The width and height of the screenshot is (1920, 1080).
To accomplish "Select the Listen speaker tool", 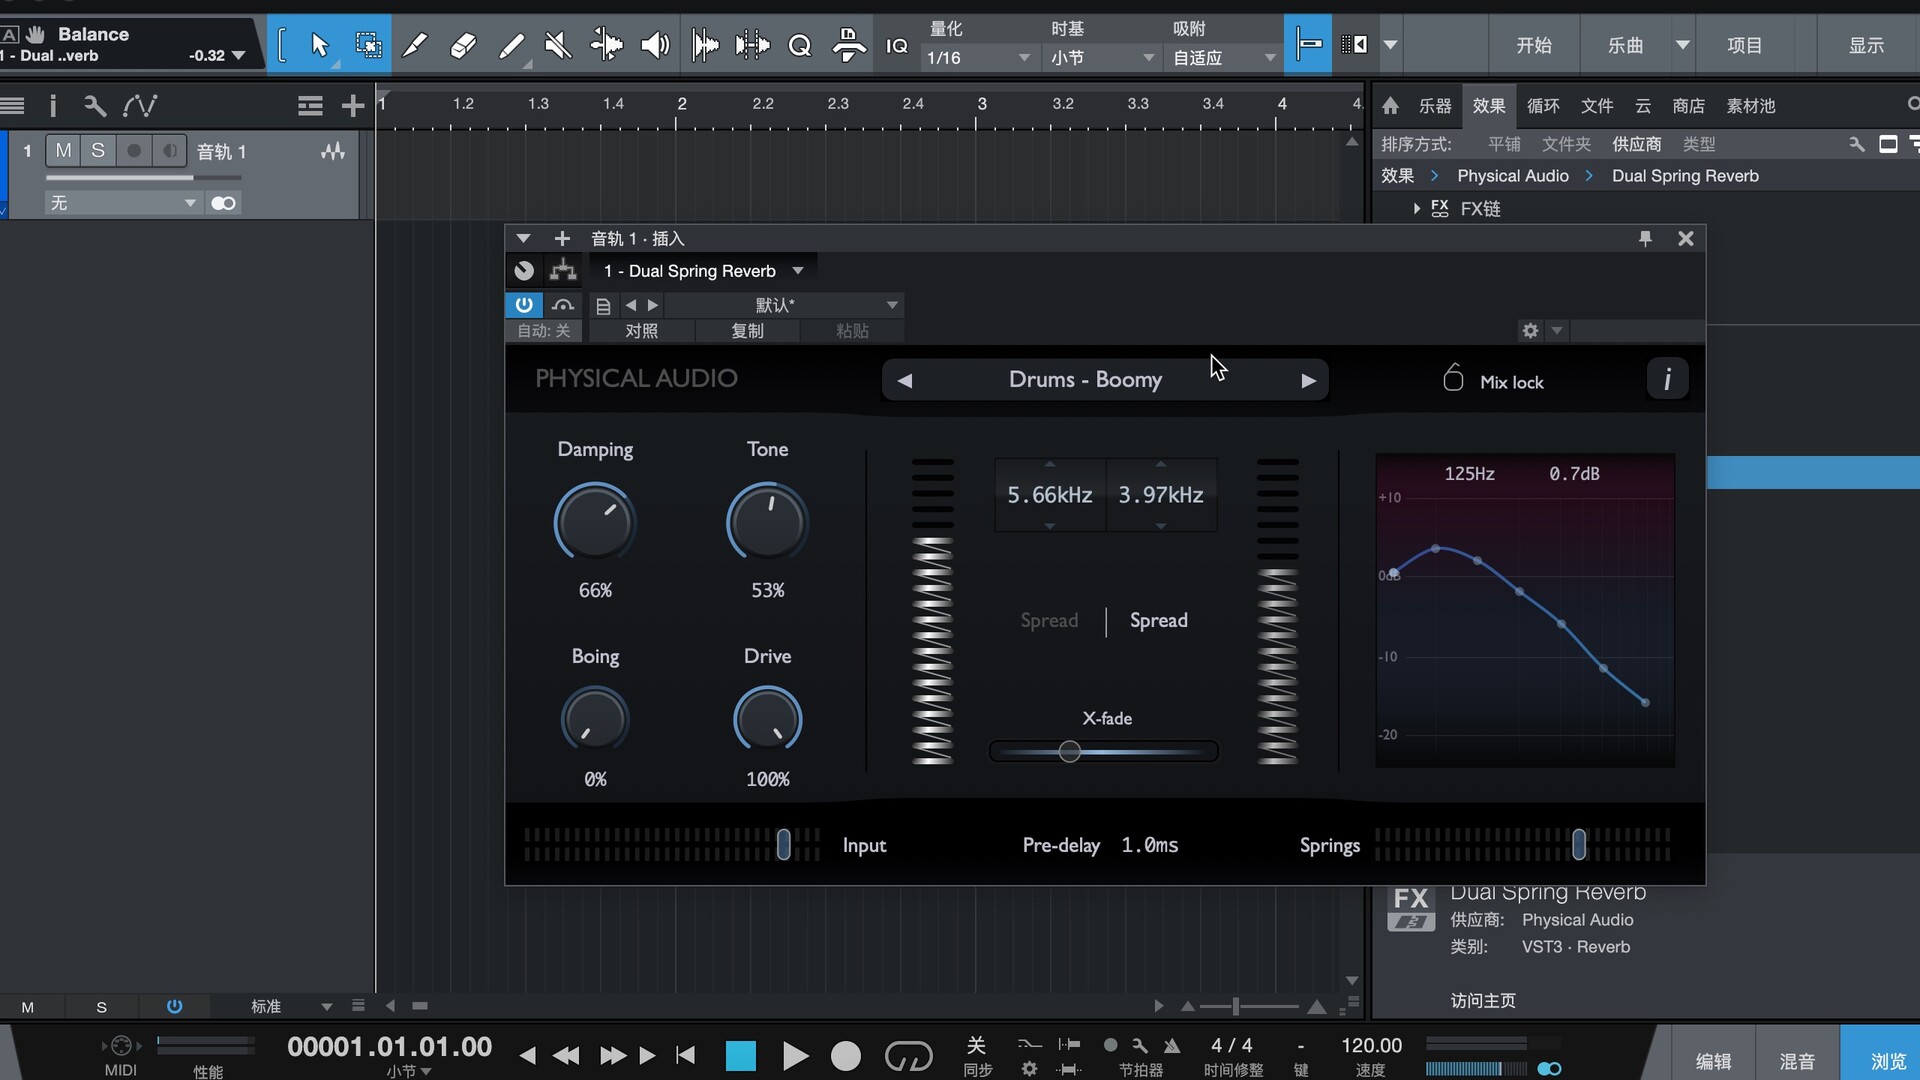I will tap(655, 45).
